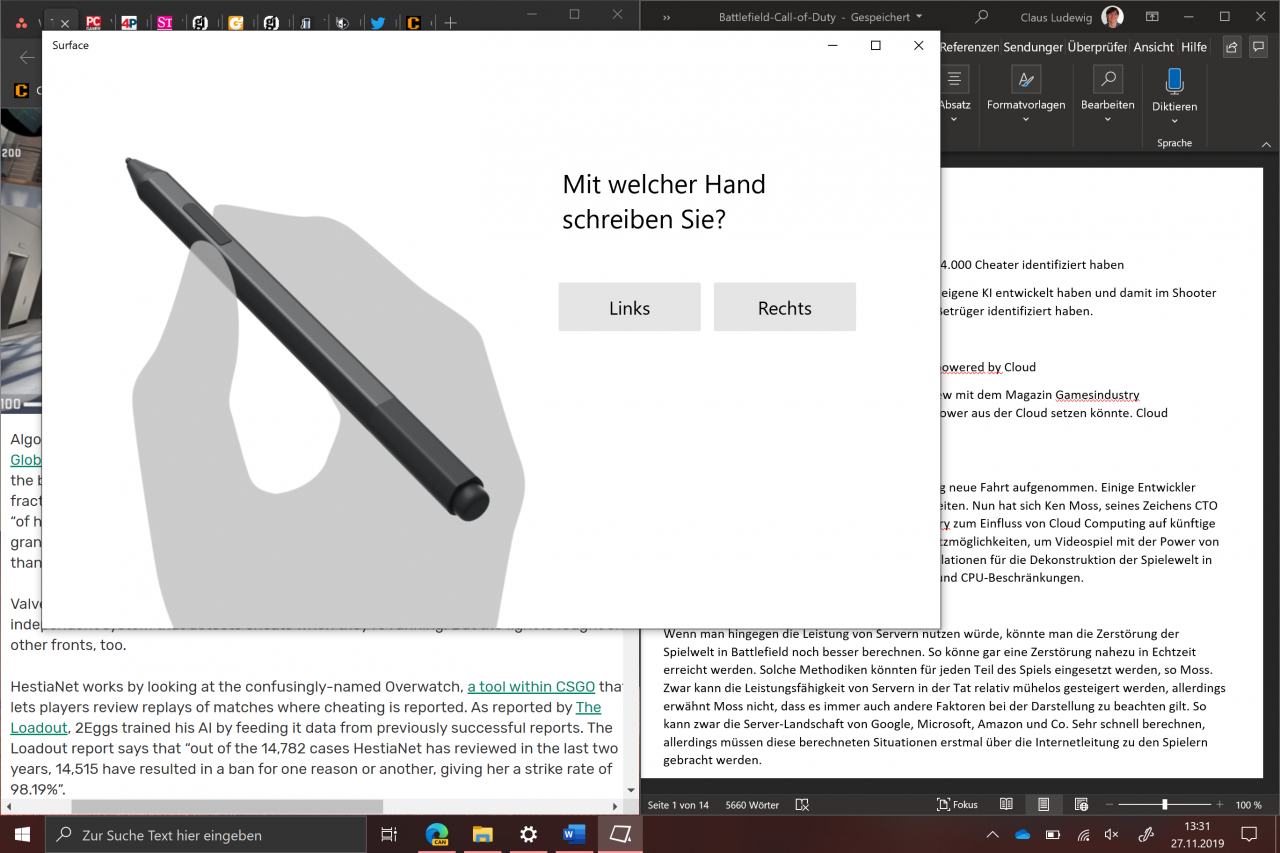Open Claus Ludewig account picture
Viewport: 1280px width, 853px height.
pyautogui.click(x=1110, y=17)
